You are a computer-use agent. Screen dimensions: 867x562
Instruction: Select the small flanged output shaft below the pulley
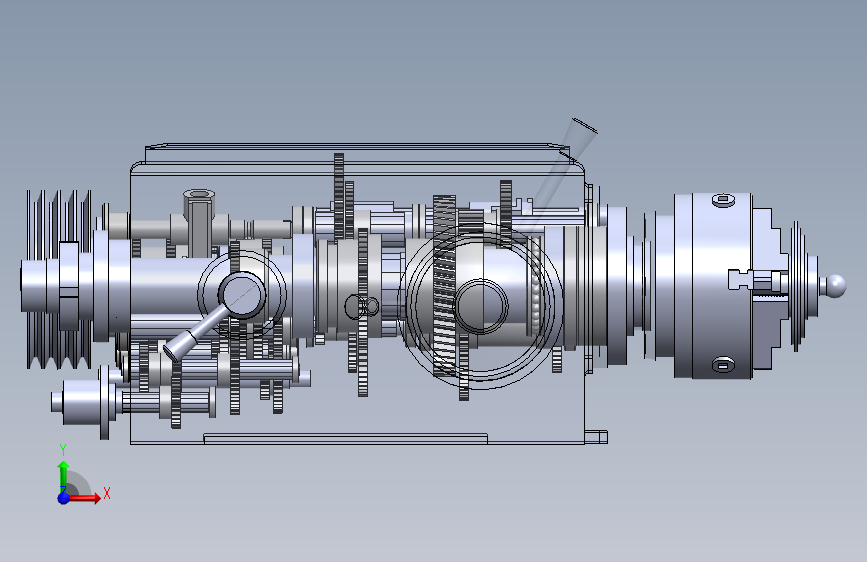pyautogui.click(x=83, y=403)
